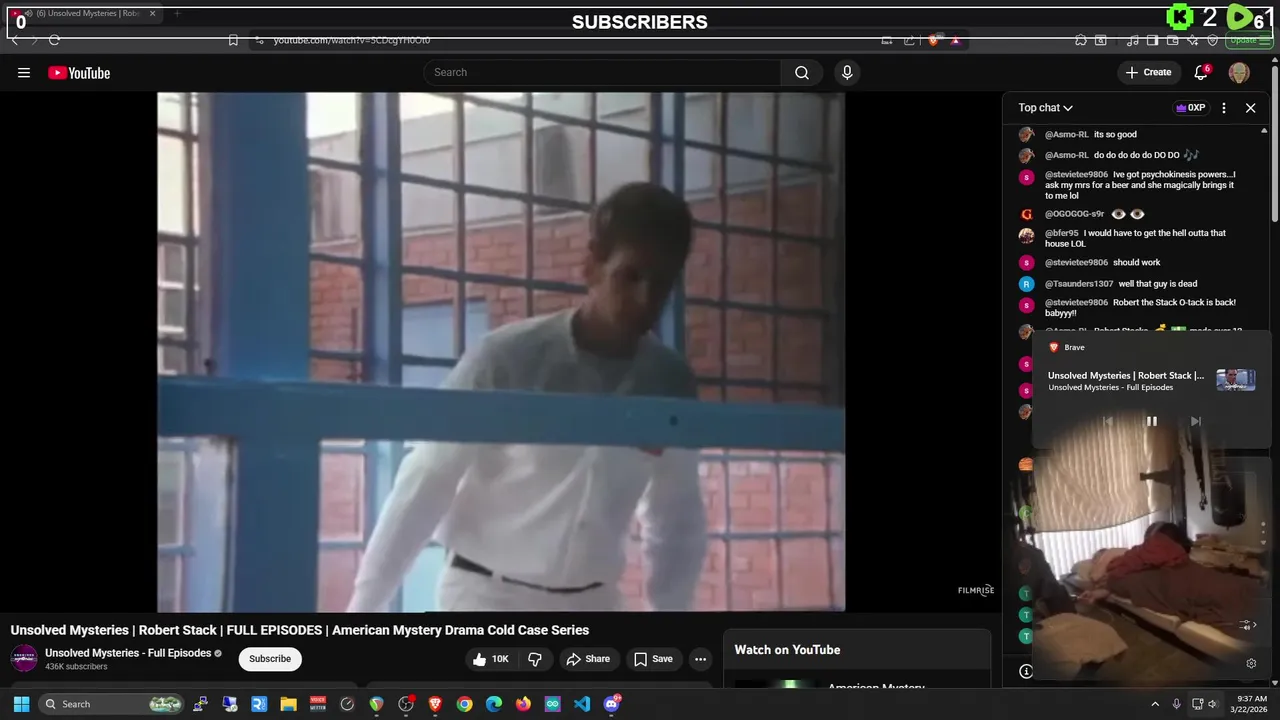The height and width of the screenshot is (720, 1280).
Task: Open YouTube notifications bell
Action: pos(1201,72)
